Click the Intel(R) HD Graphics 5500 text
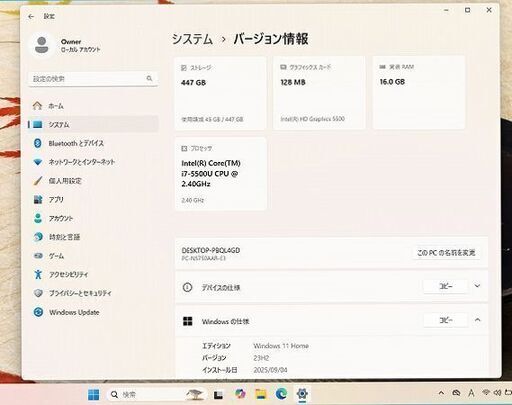This screenshot has height=405, width=512. point(313,119)
